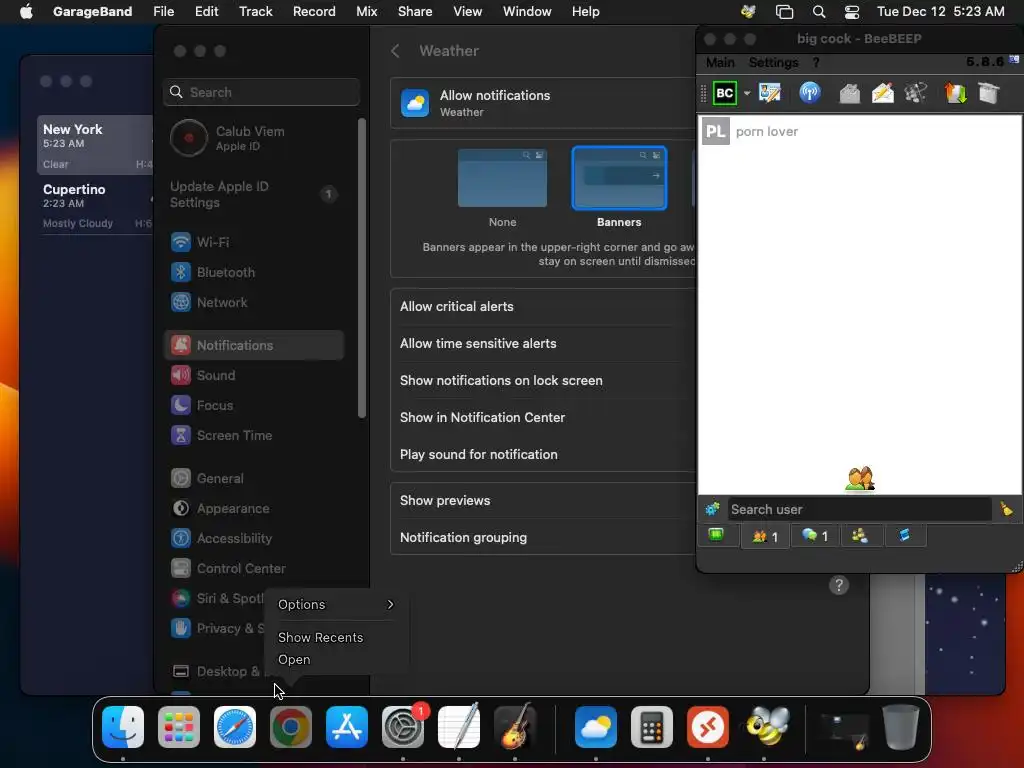Open Google Chrome from the Dock
The width and height of the screenshot is (1024, 768).
click(x=291, y=727)
